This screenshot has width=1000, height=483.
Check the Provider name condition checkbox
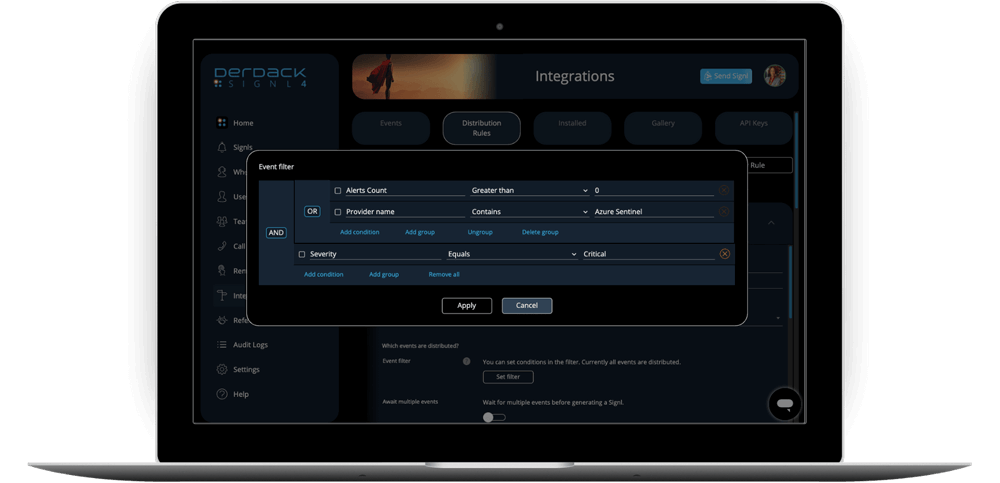(x=338, y=212)
